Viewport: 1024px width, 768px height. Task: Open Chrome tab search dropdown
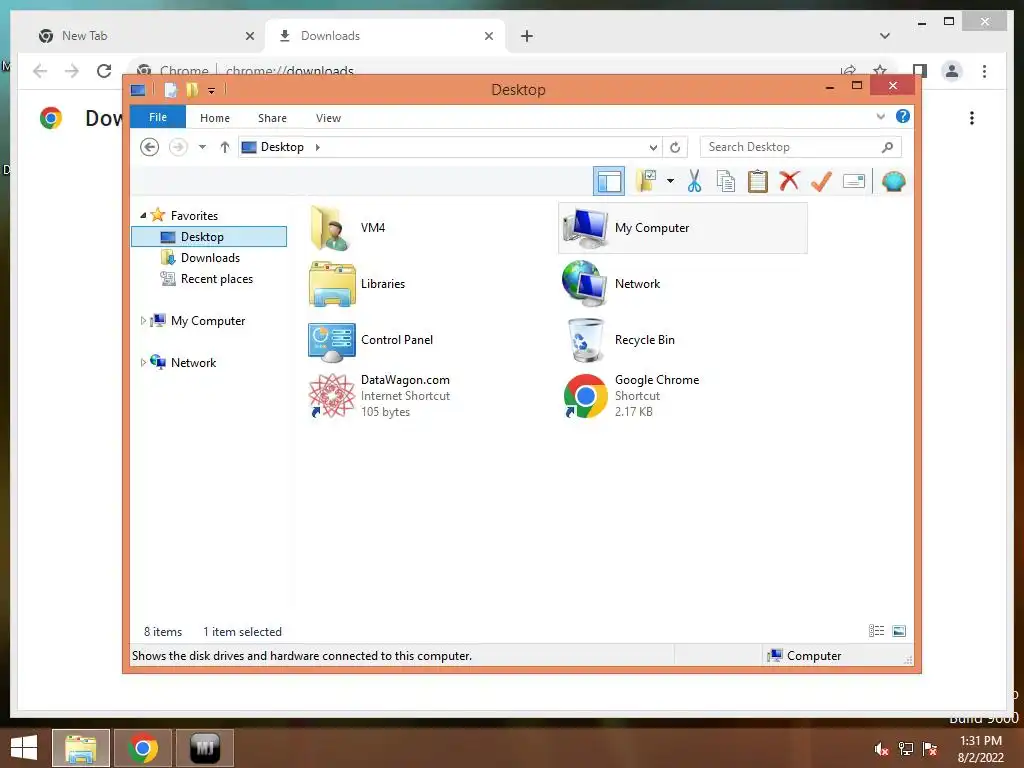point(885,36)
